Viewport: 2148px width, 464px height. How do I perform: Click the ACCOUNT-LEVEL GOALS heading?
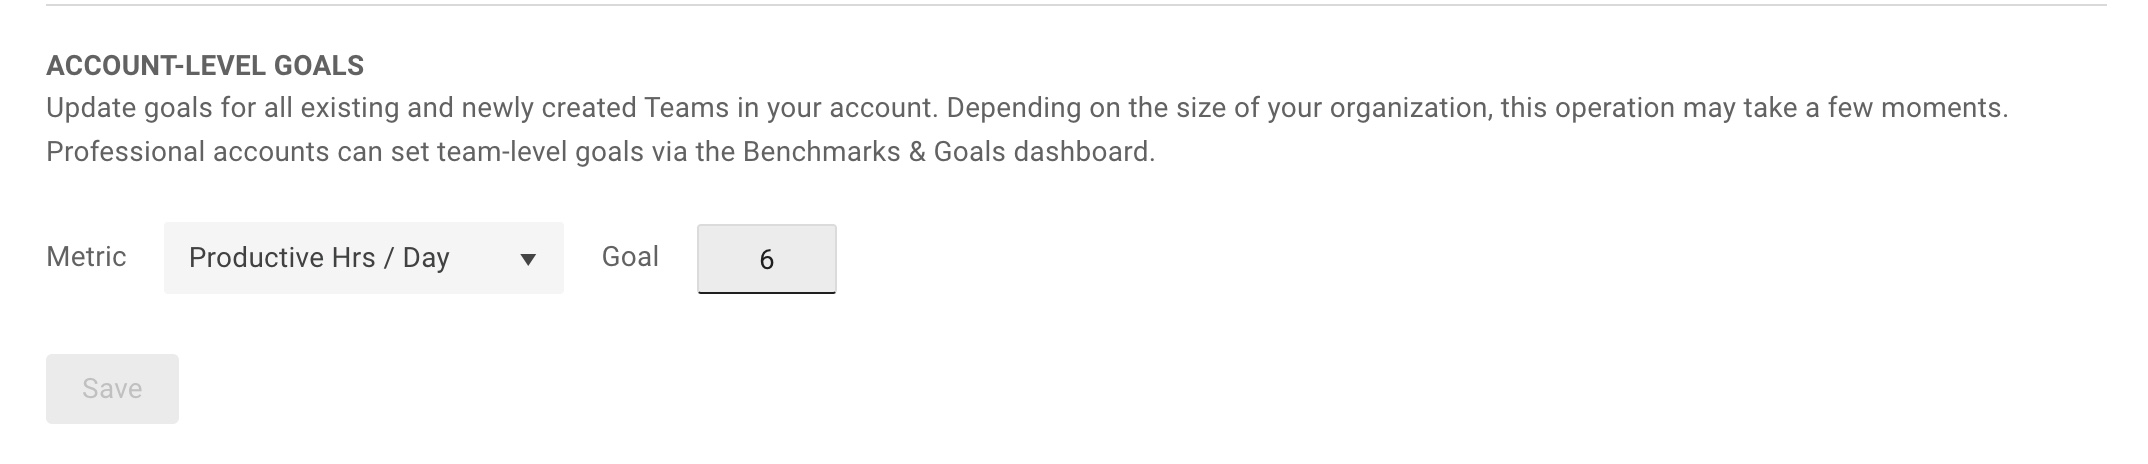click(x=205, y=66)
